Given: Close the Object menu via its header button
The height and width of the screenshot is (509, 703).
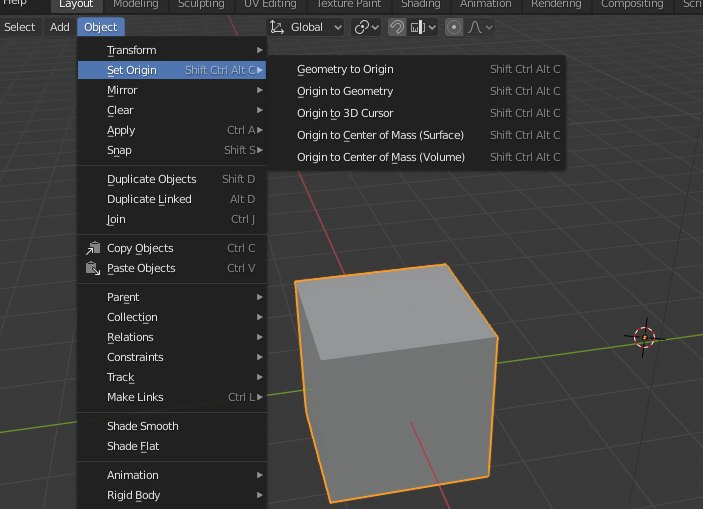Looking at the screenshot, I should 100,27.
